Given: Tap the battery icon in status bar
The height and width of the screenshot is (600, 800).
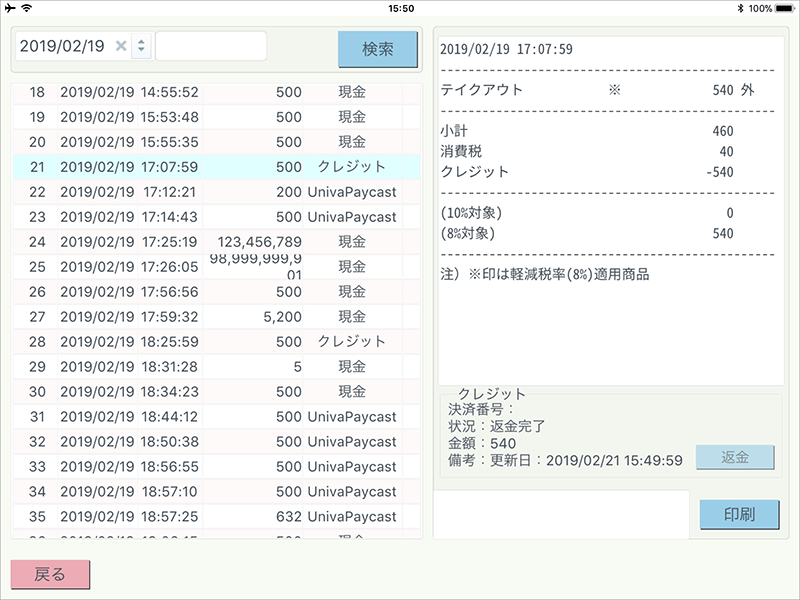Looking at the screenshot, I should point(783,8).
